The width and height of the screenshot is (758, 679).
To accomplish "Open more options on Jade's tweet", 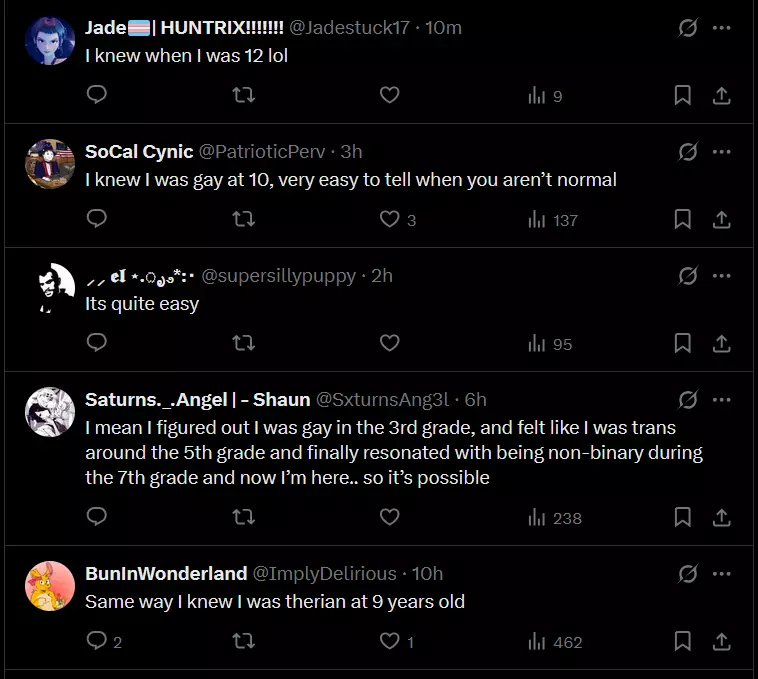I will (x=721, y=28).
